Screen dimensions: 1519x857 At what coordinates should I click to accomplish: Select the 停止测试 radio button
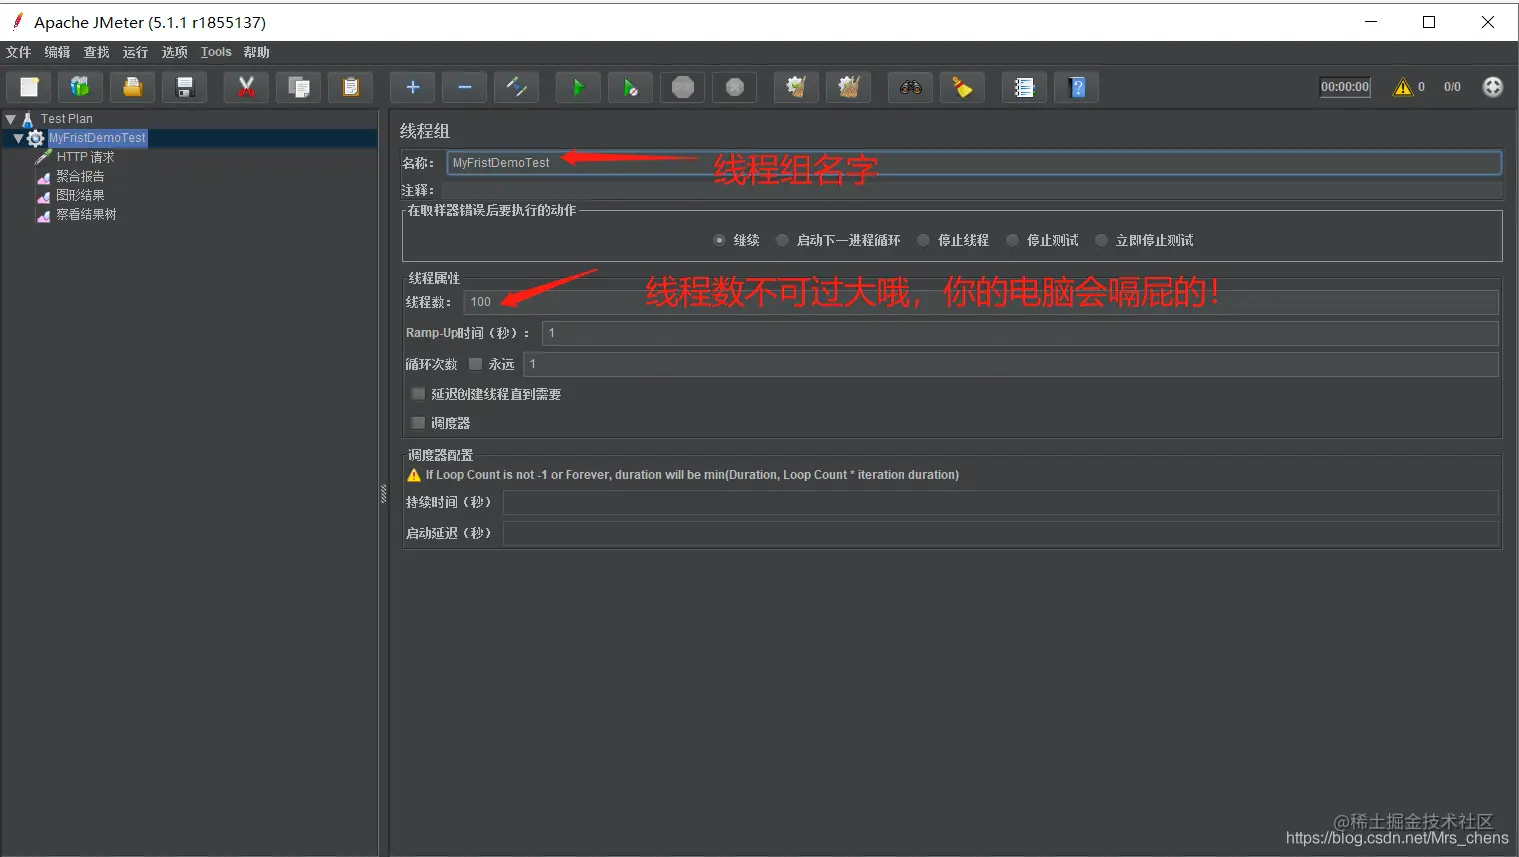pos(1012,240)
